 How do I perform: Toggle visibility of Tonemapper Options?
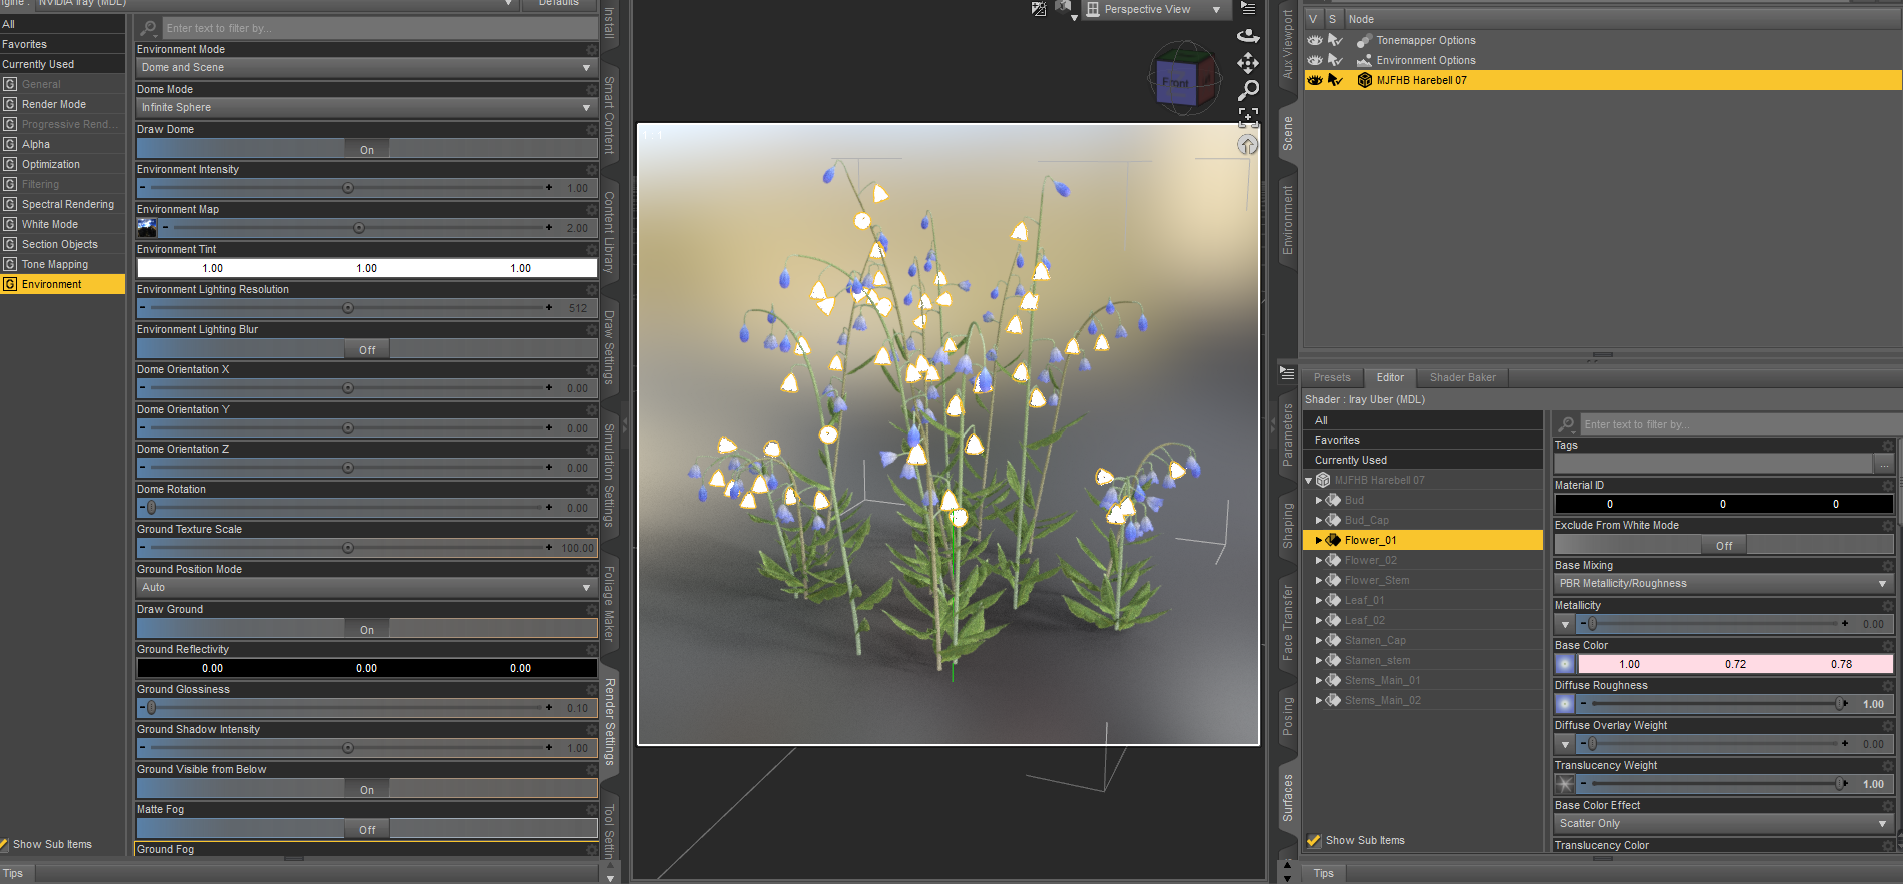point(1315,40)
